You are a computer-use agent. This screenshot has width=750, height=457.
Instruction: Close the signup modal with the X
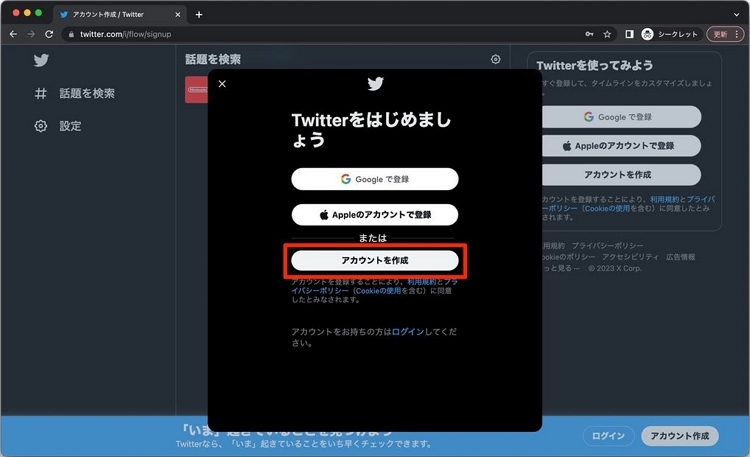click(222, 84)
